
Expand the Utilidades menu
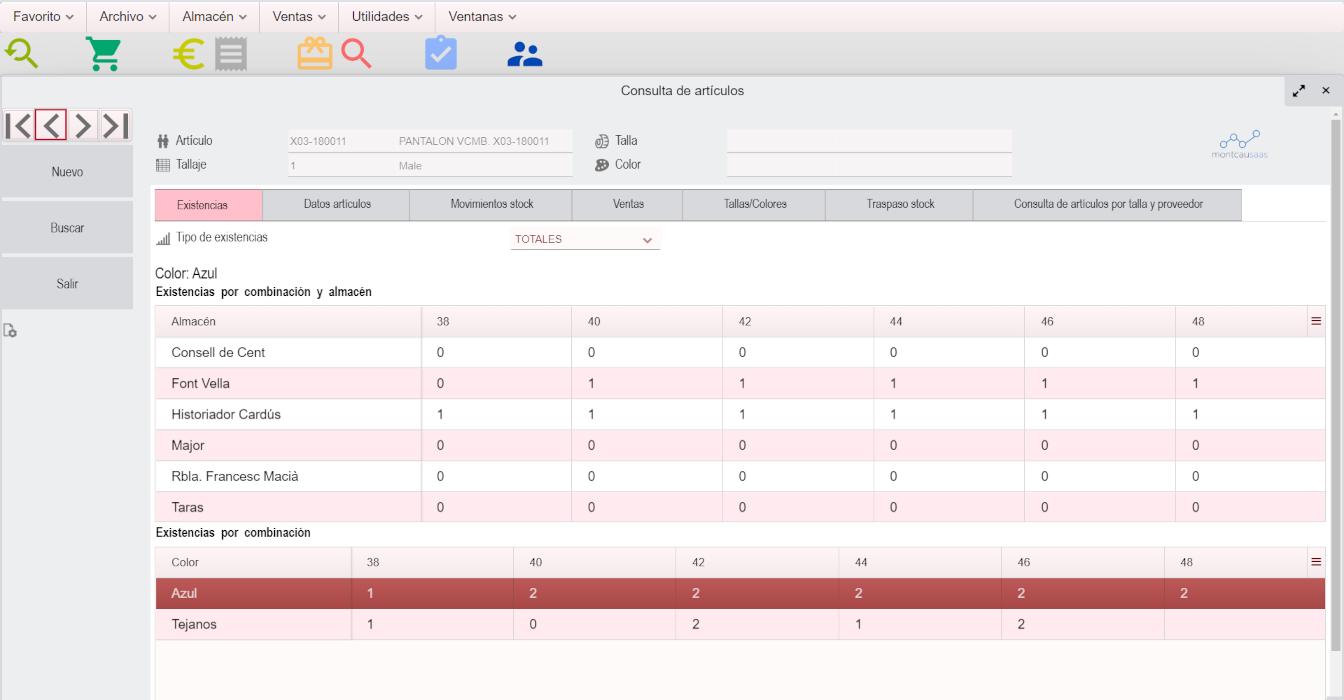[x=387, y=17]
